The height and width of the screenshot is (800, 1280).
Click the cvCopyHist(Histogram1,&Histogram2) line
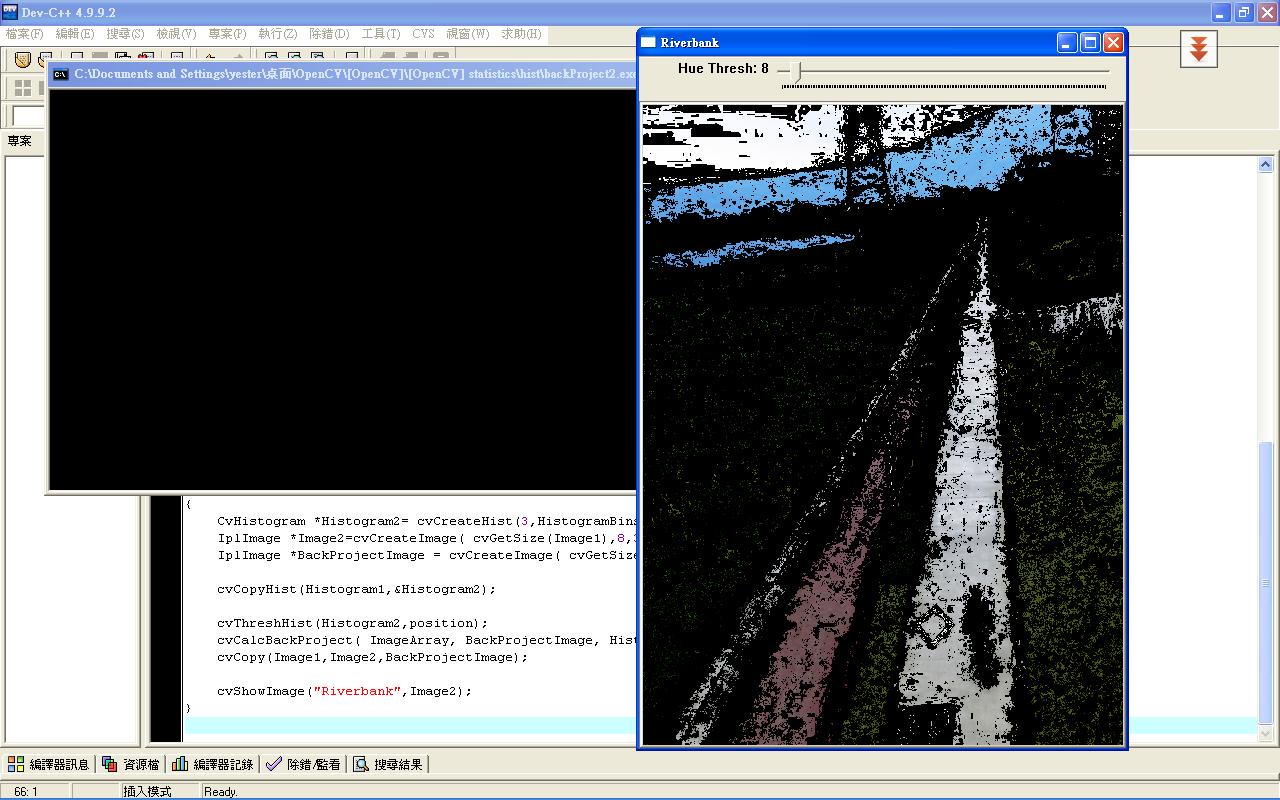pos(356,589)
